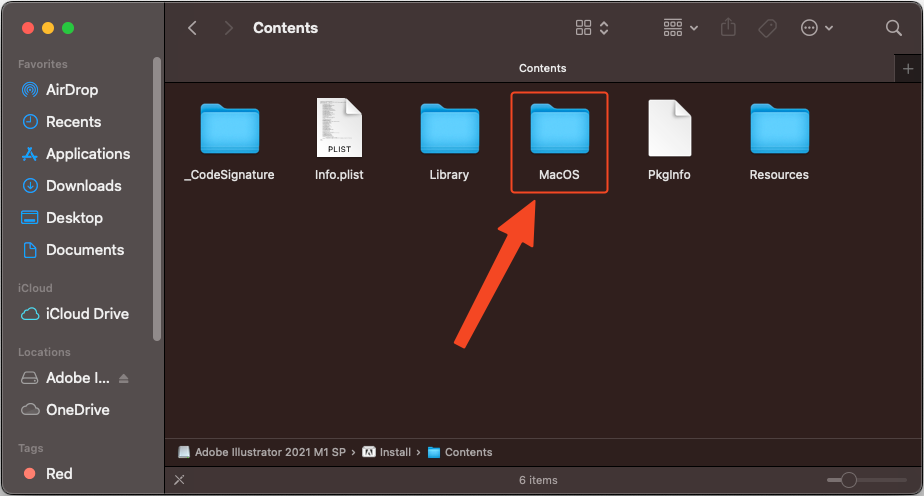Eject the Adobe disk in sidebar
924x496 pixels.
click(124, 378)
